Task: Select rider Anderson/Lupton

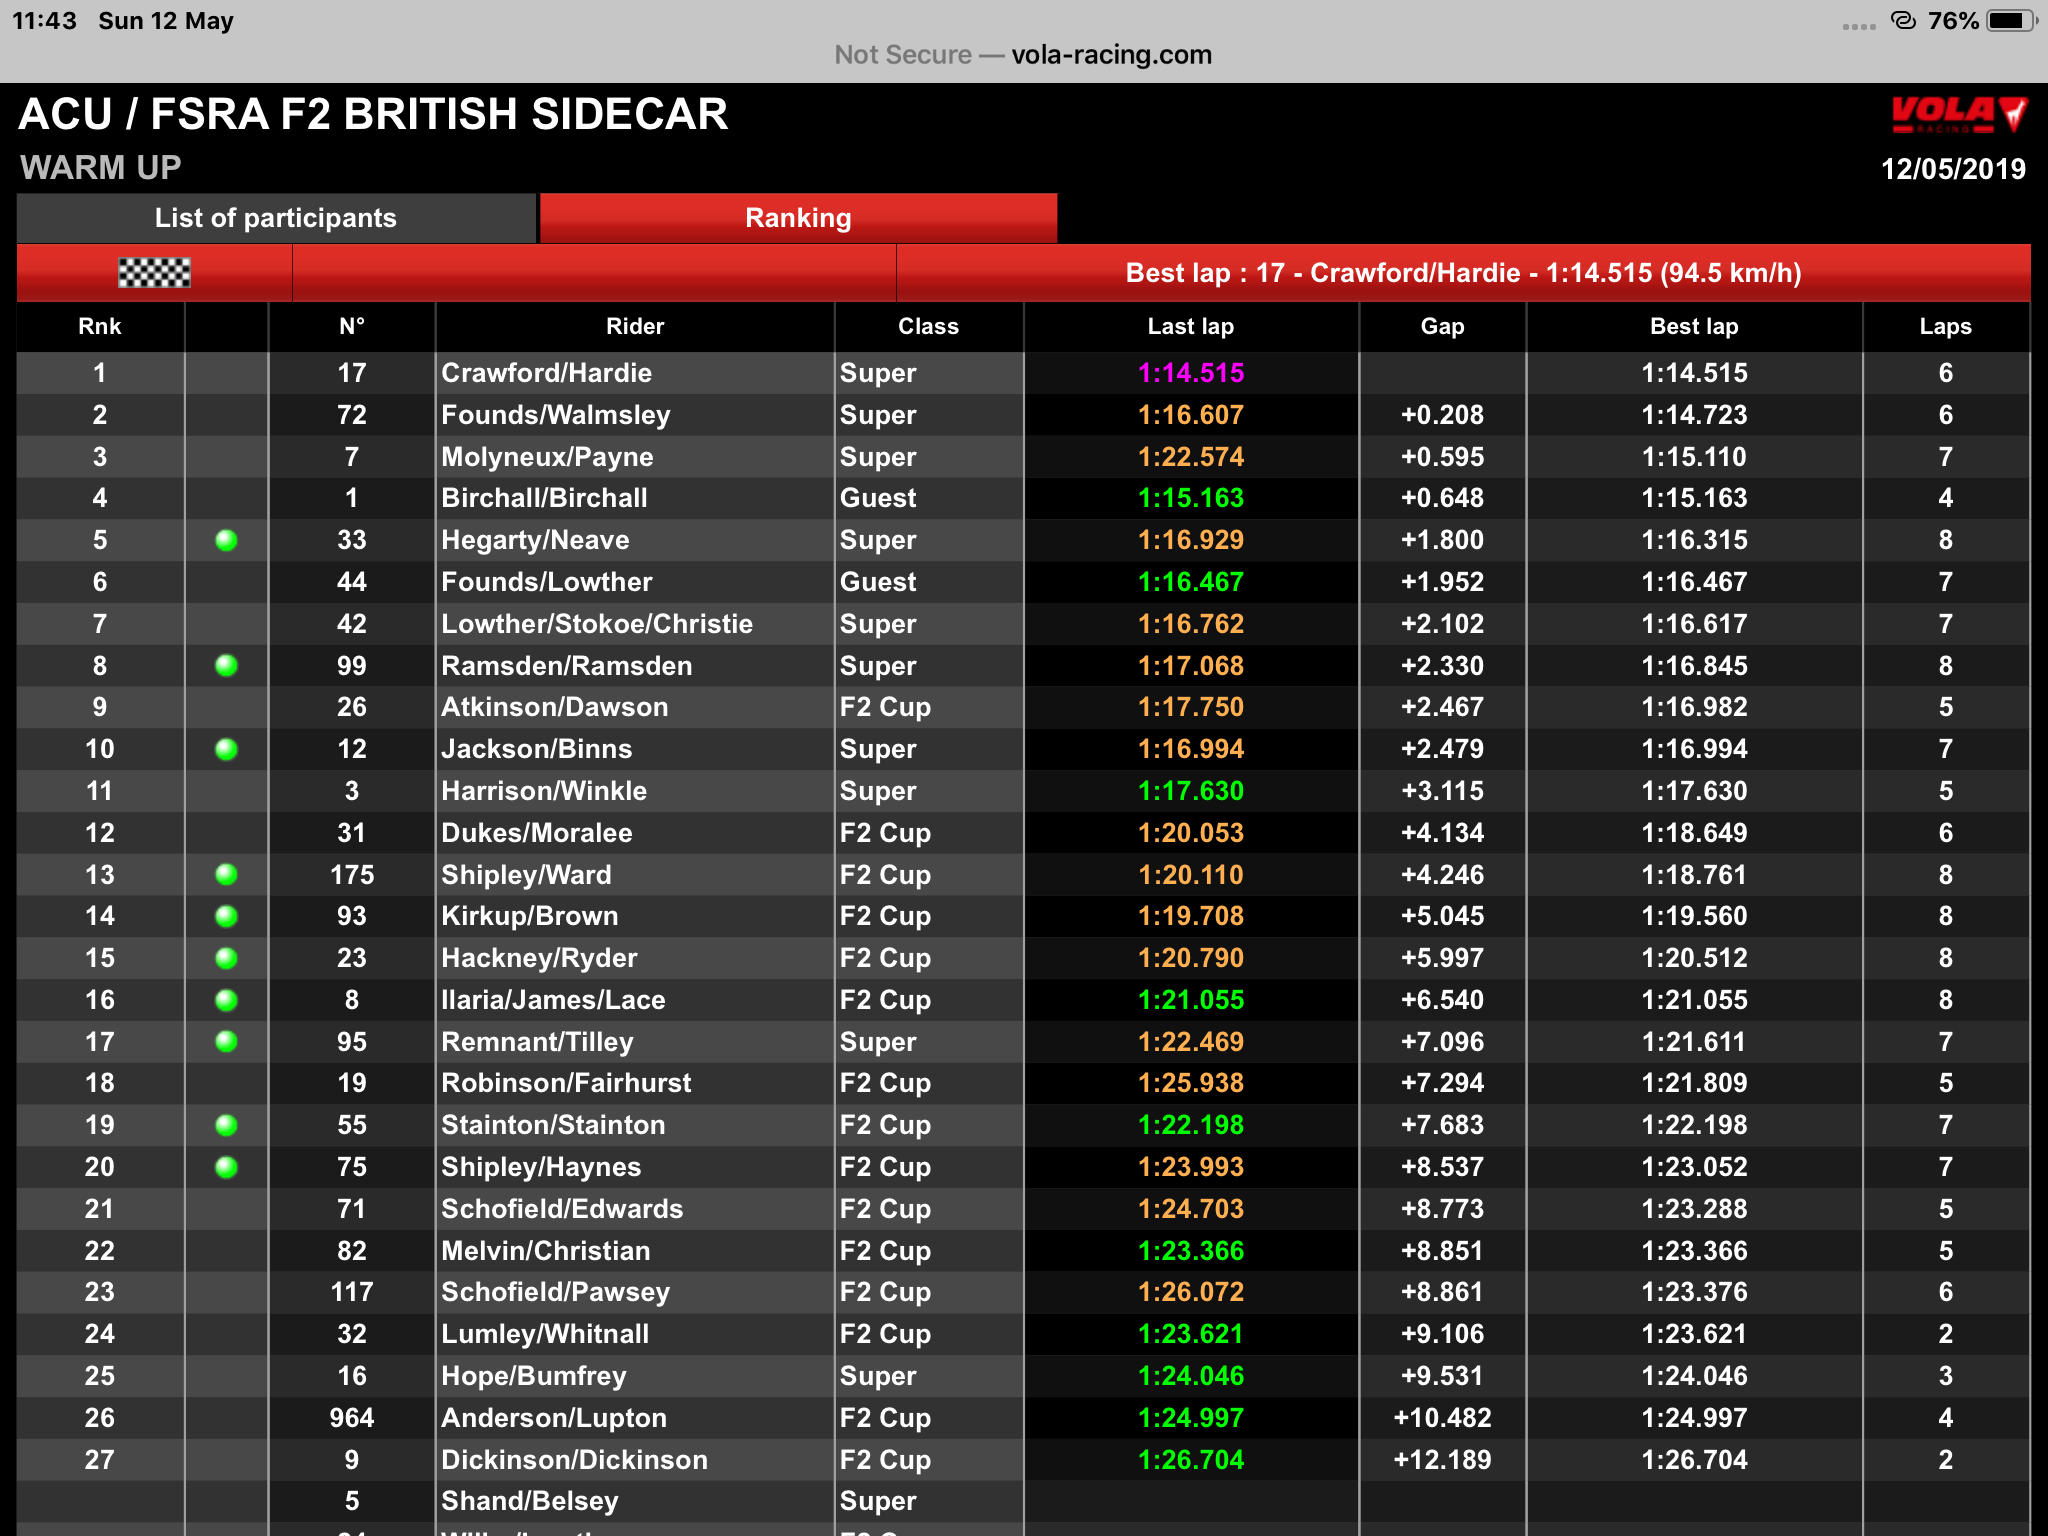Action: click(x=554, y=1418)
